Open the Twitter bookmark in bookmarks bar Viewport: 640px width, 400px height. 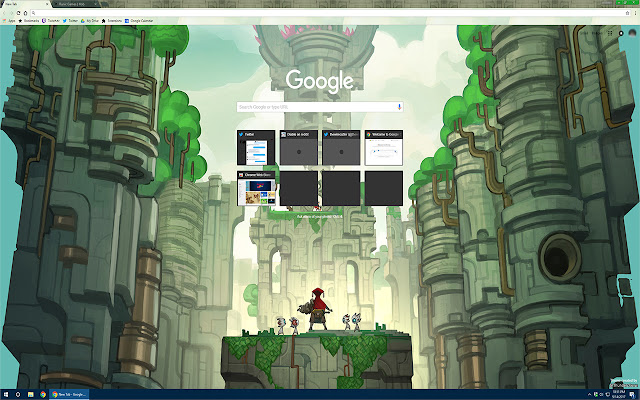point(70,20)
